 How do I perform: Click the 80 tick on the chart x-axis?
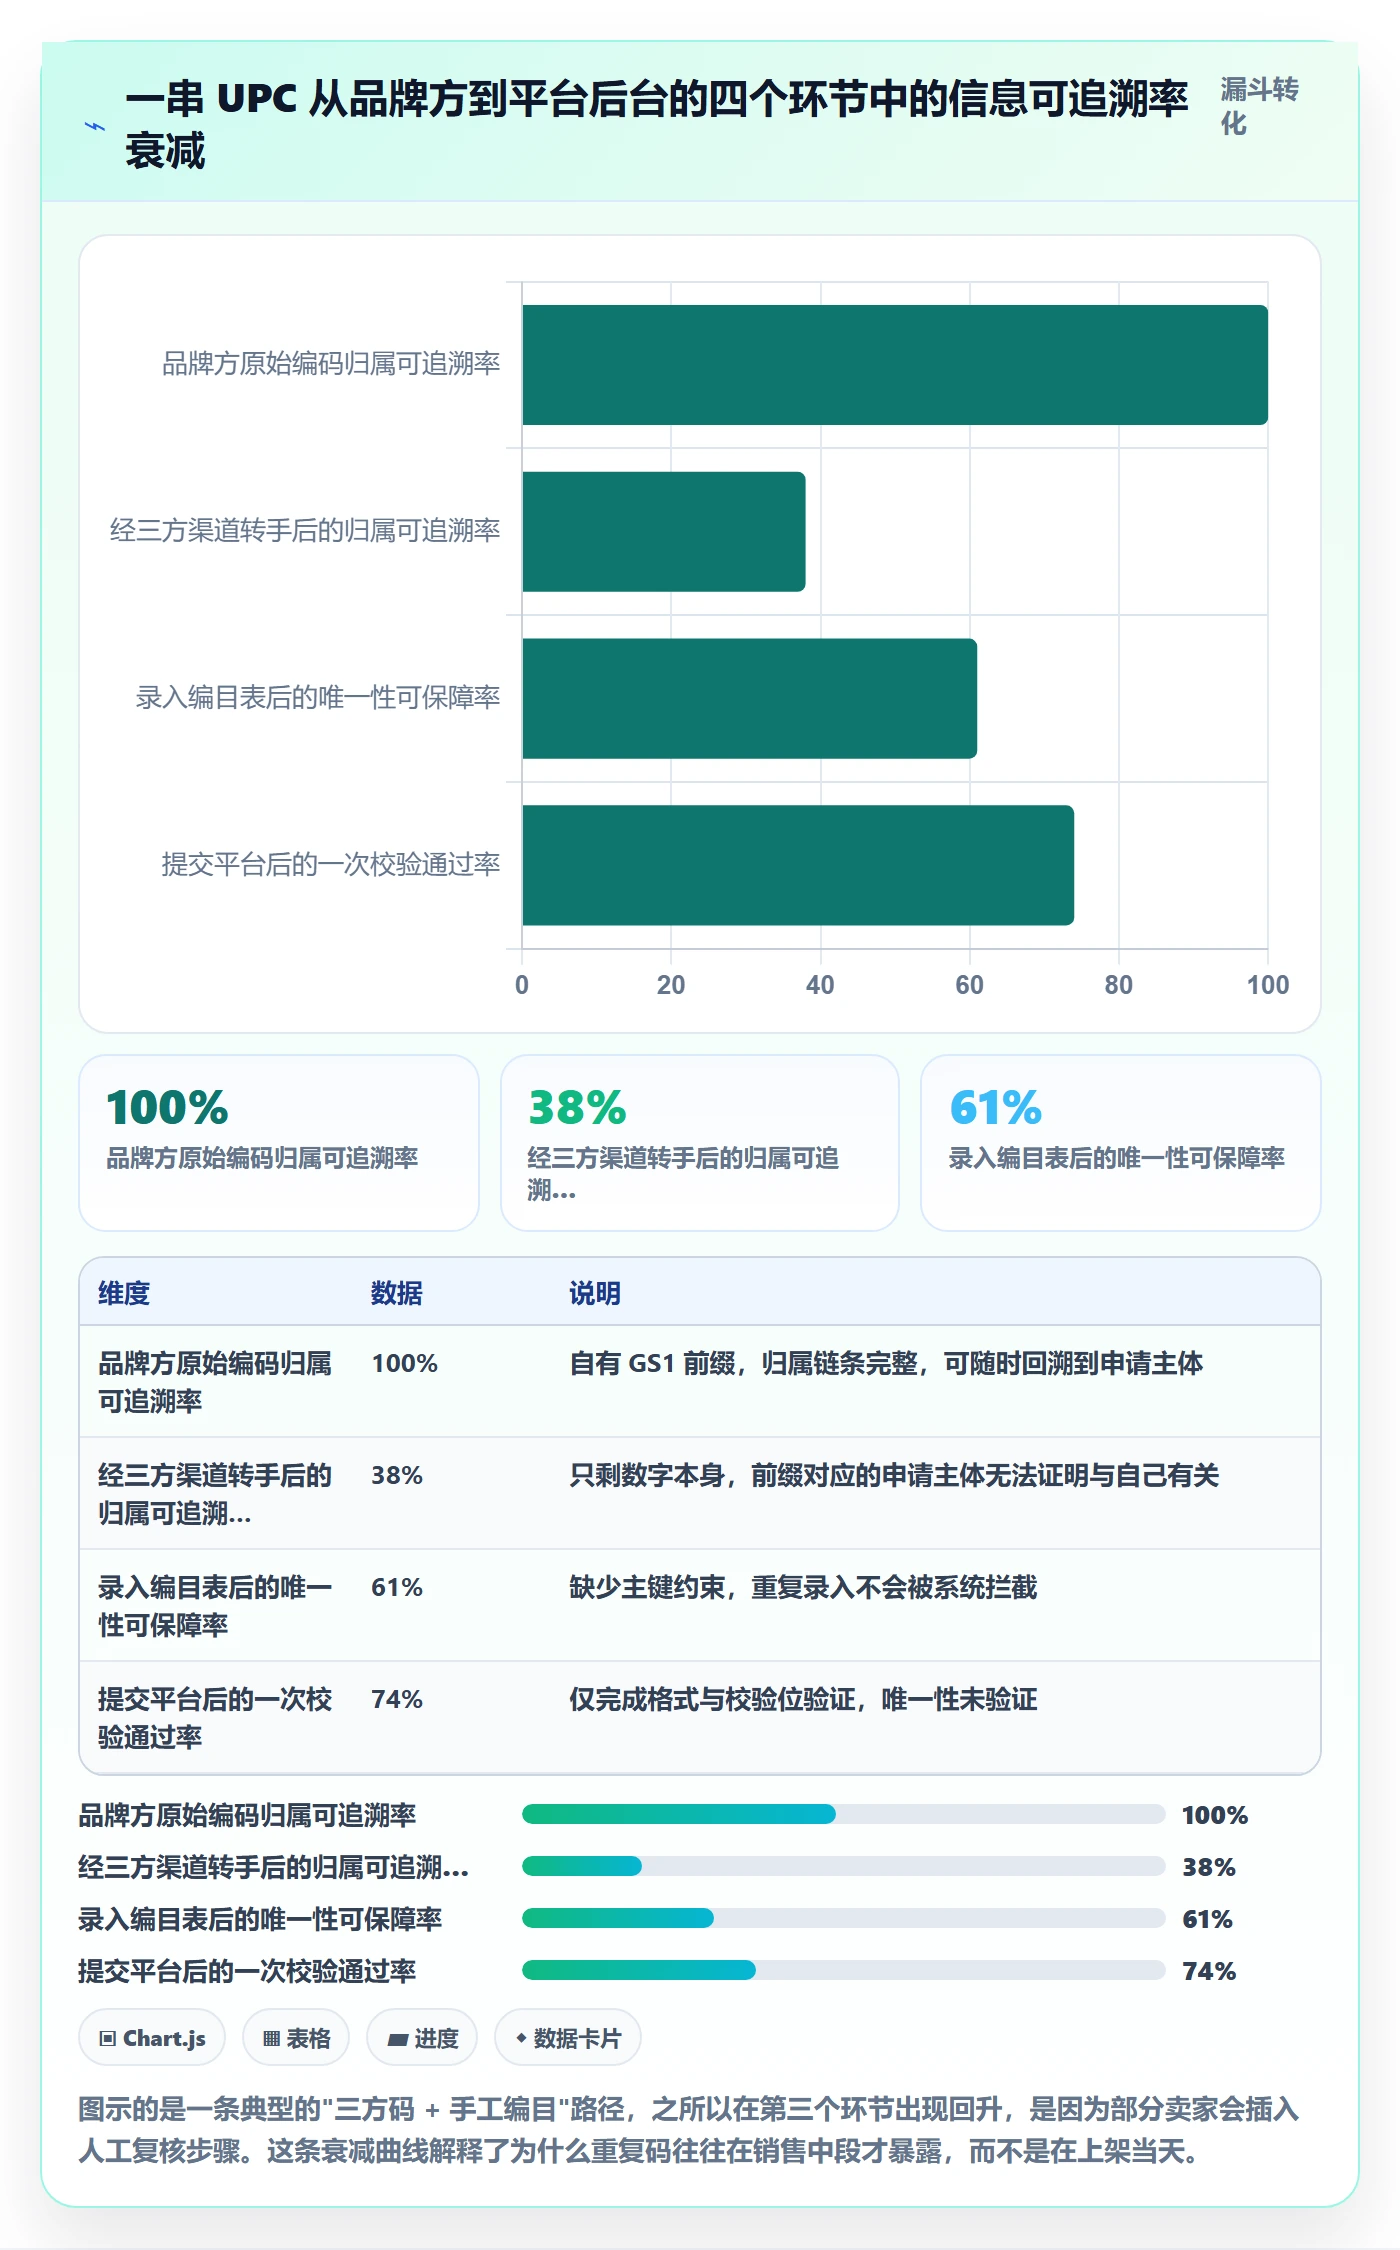(1118, 985)
